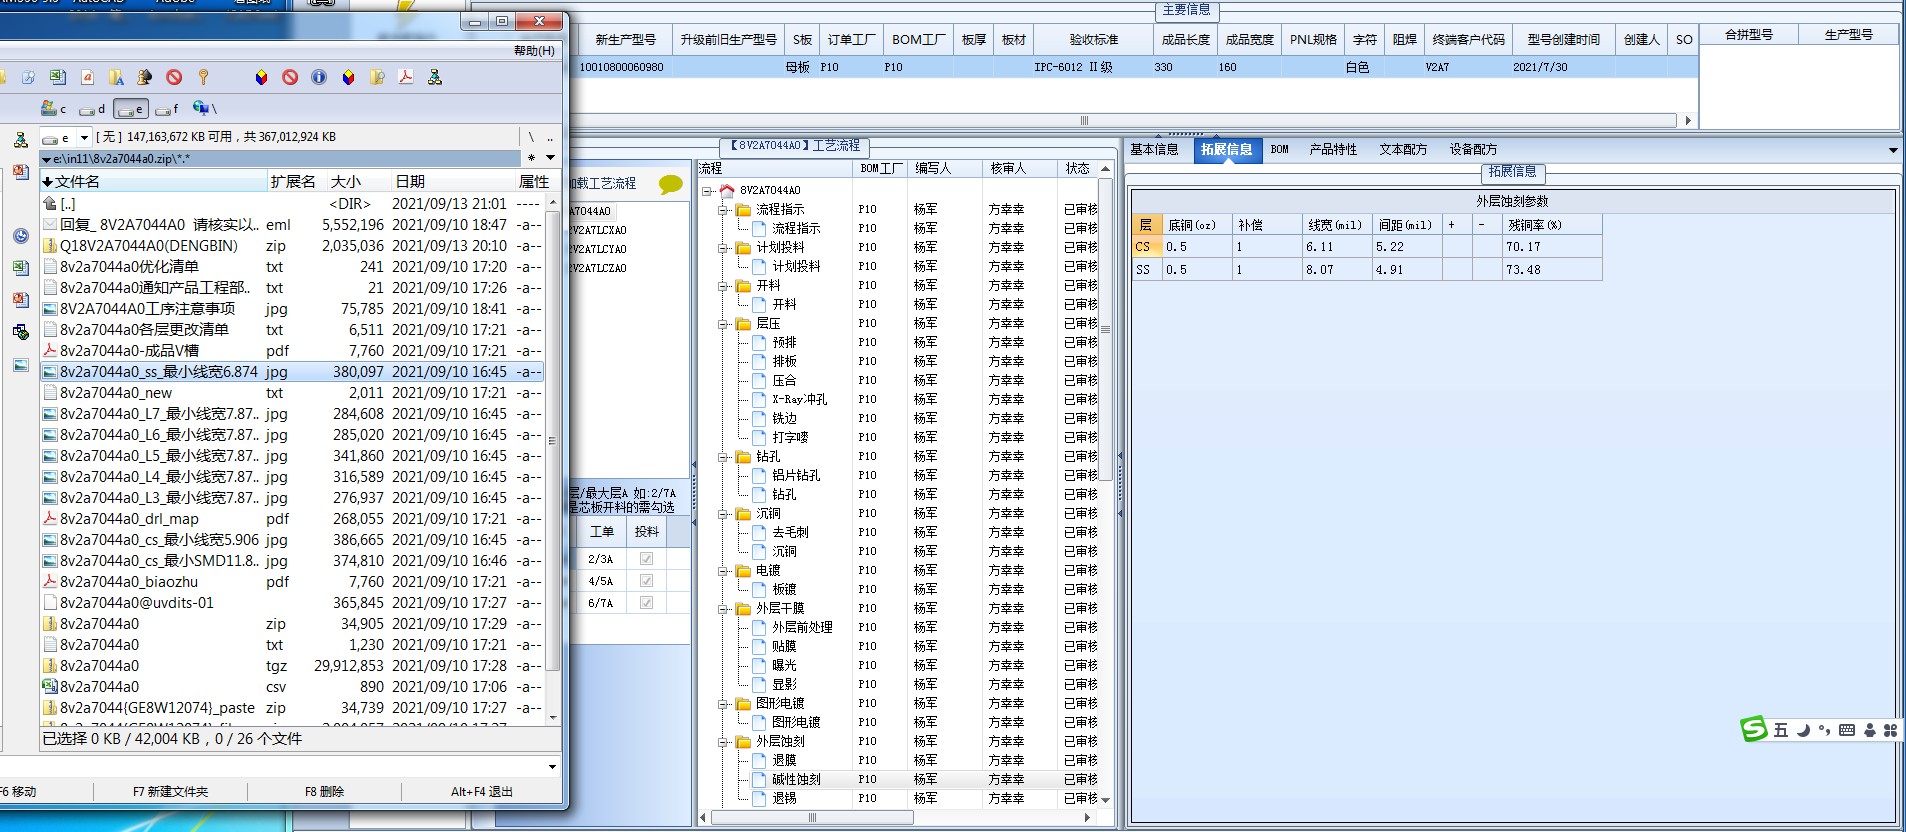Click the user icon on IME bar
Image resolution: width=1906 pixels, height=832 pixels.
1869,730
